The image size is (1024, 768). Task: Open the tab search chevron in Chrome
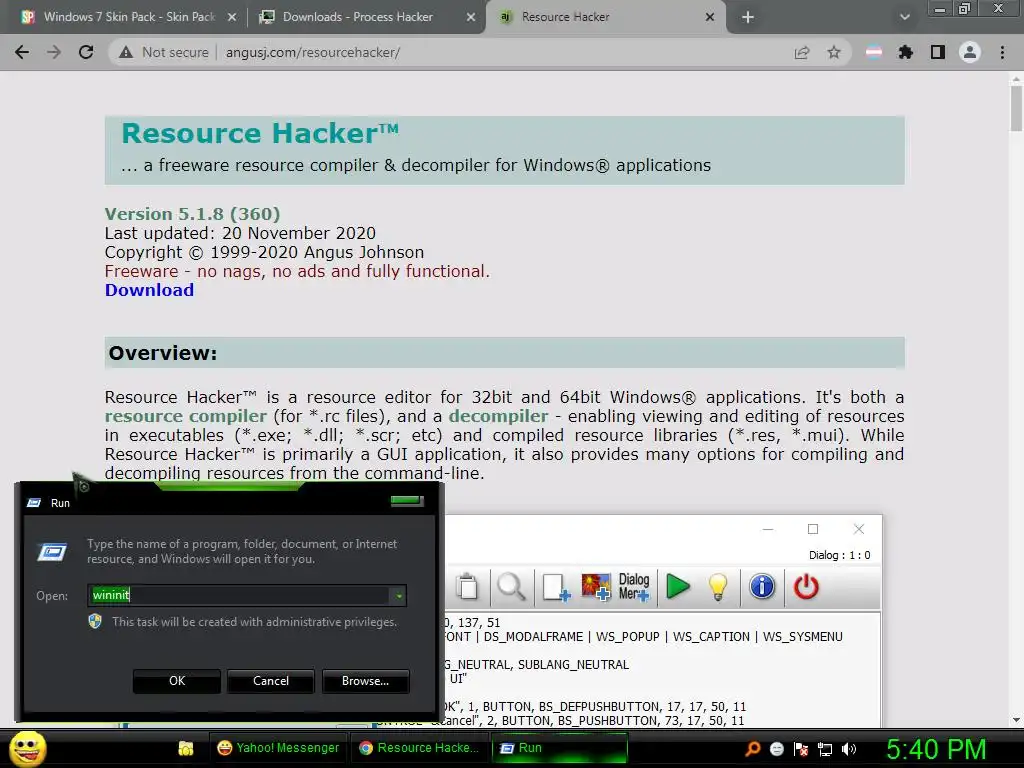click(904, 17)
